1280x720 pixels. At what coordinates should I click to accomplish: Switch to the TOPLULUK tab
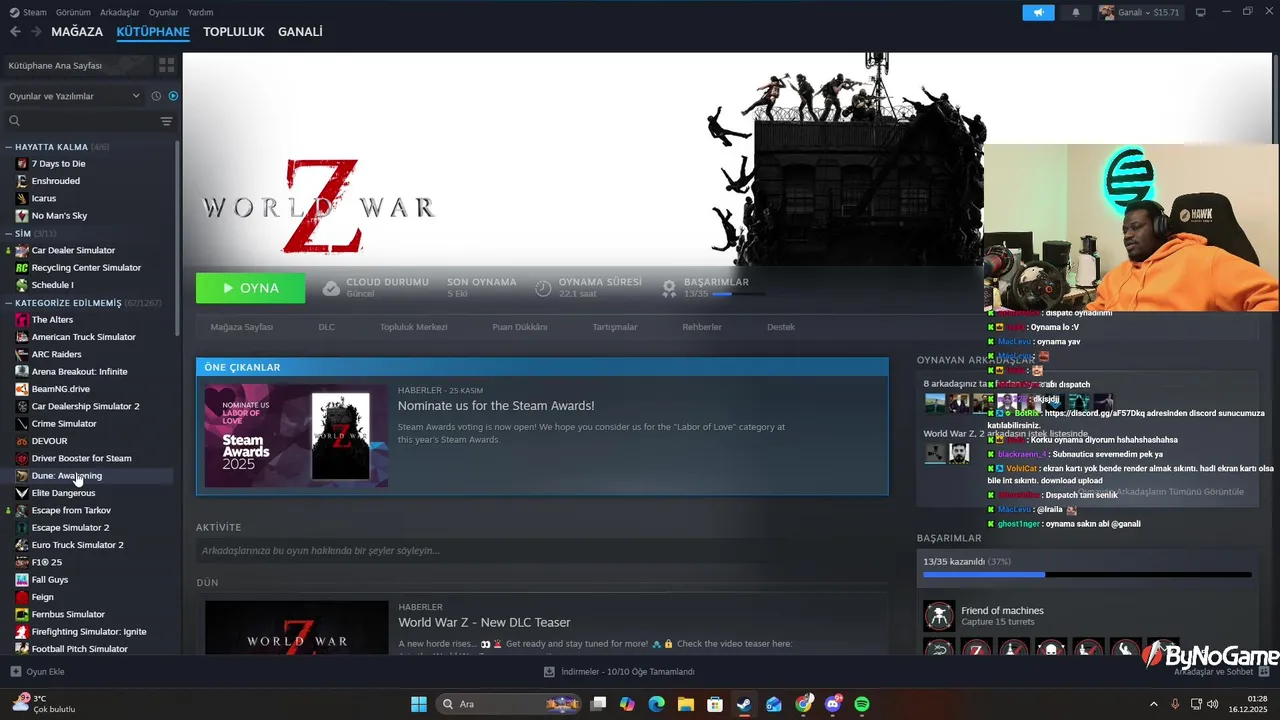(x=234, y=32)
